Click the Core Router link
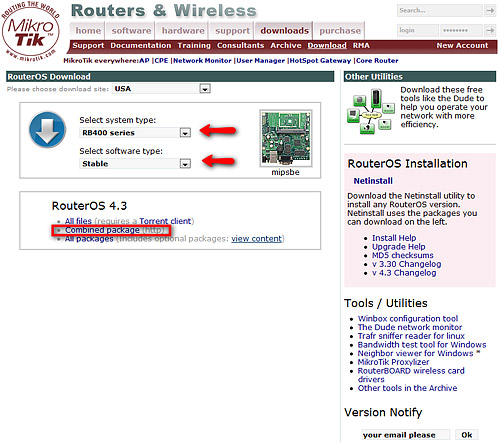 pyautogui.click(x=377, y=61)
